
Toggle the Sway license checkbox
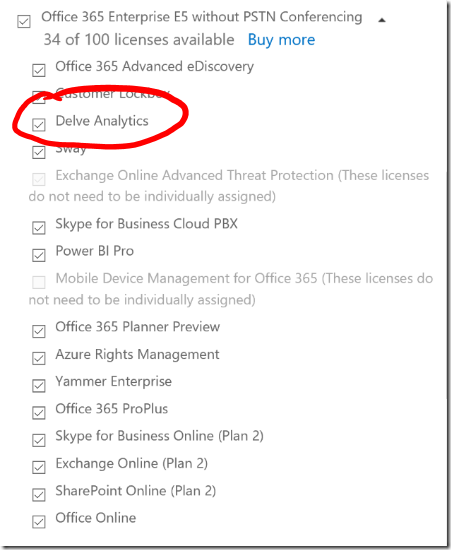39,152
